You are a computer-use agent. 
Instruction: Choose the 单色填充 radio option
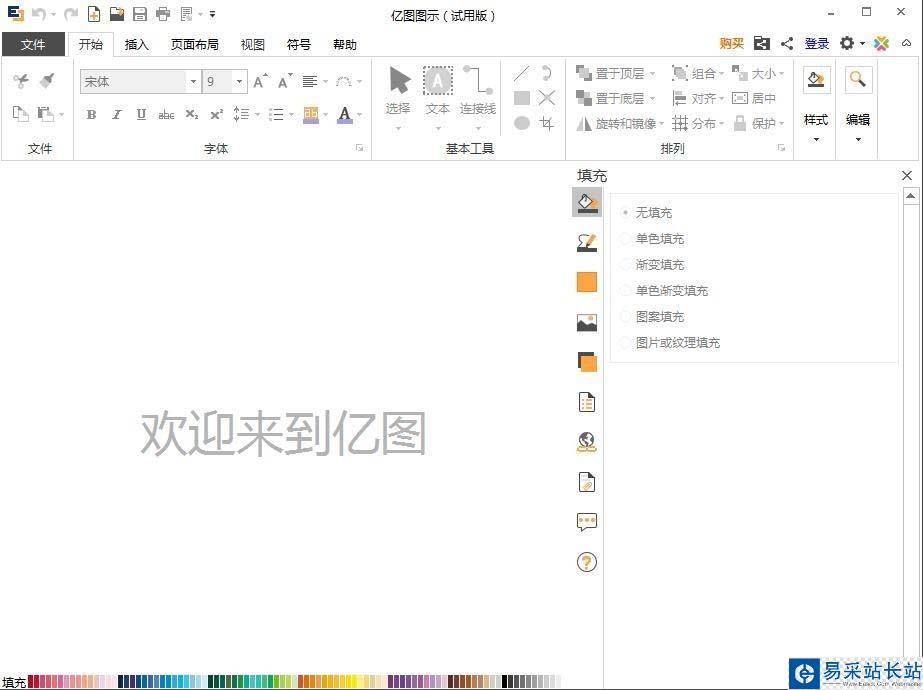coord(626,239)
